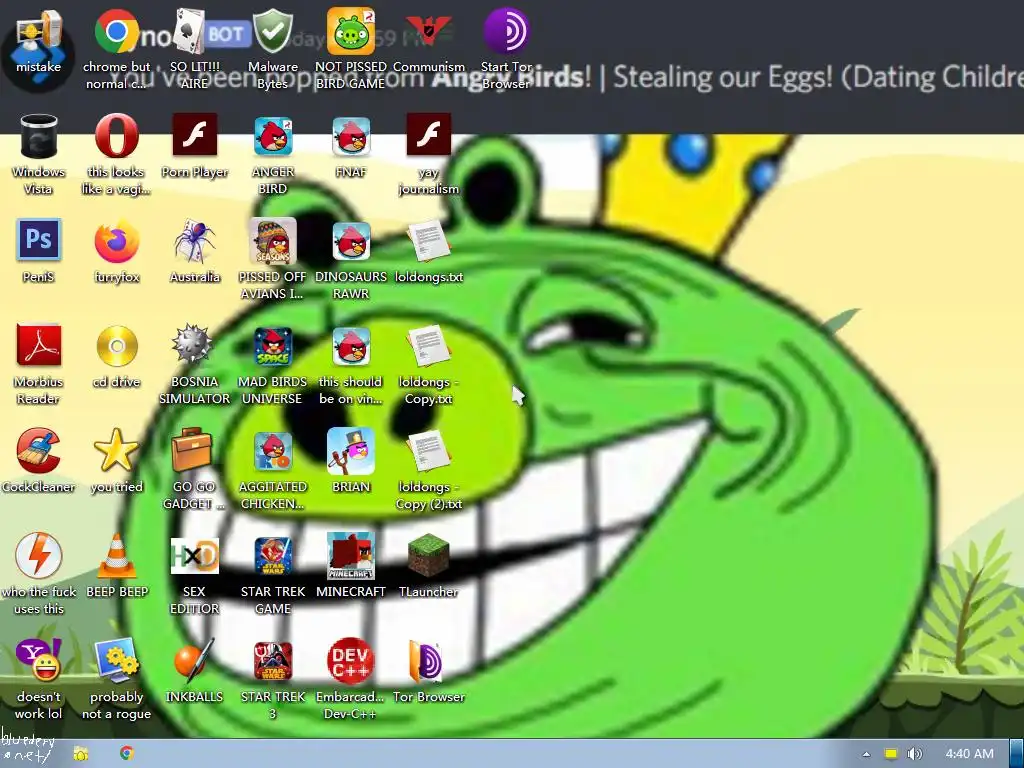Viewport: 1024px width, 768px height.
Task: Click the MINECRAFT Angry Birds icon
Action: coord(351,555)
